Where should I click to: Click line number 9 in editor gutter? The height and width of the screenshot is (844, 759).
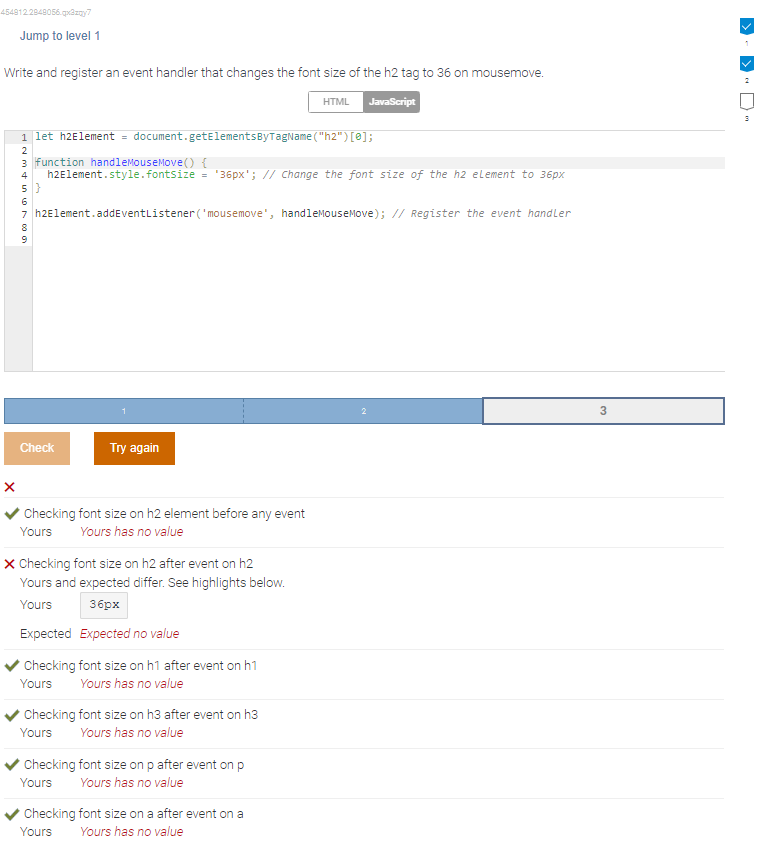pos(24,240)
